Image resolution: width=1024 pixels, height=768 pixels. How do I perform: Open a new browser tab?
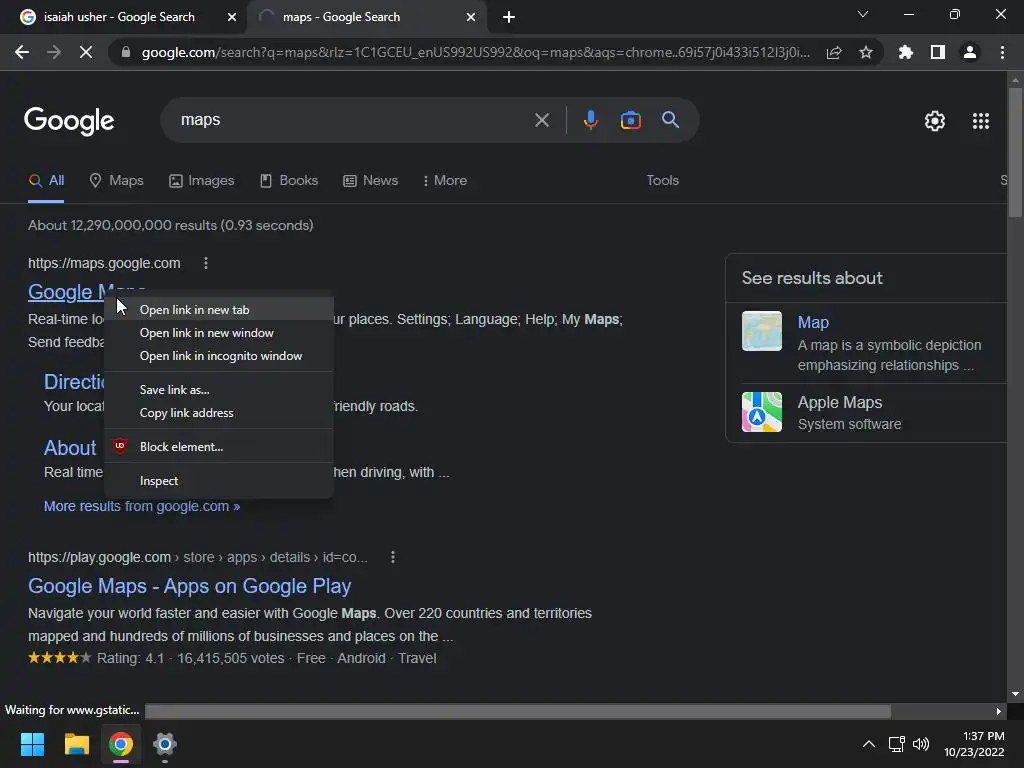[509, 17]
